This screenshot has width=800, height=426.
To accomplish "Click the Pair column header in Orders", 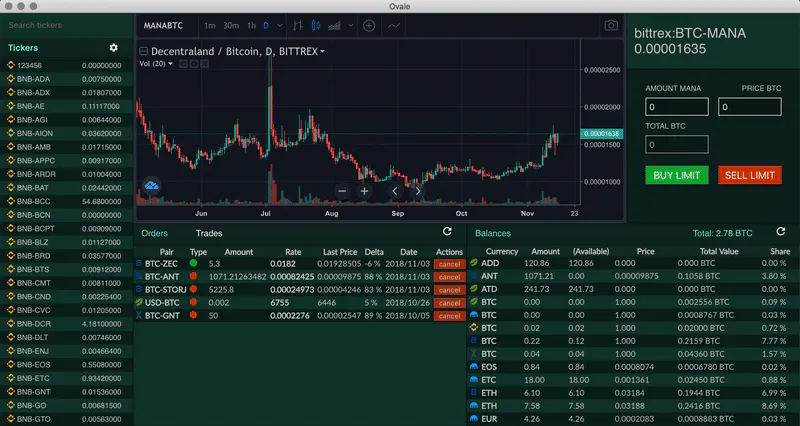I will coord(166,252).
